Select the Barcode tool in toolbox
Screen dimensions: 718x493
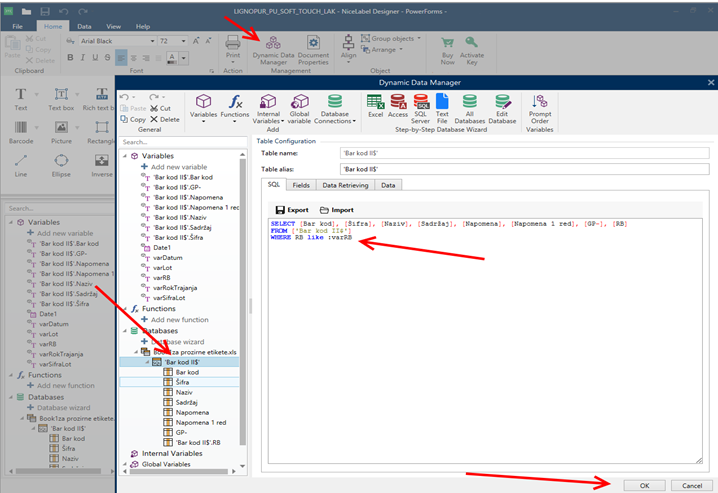(x=21, y=133)
